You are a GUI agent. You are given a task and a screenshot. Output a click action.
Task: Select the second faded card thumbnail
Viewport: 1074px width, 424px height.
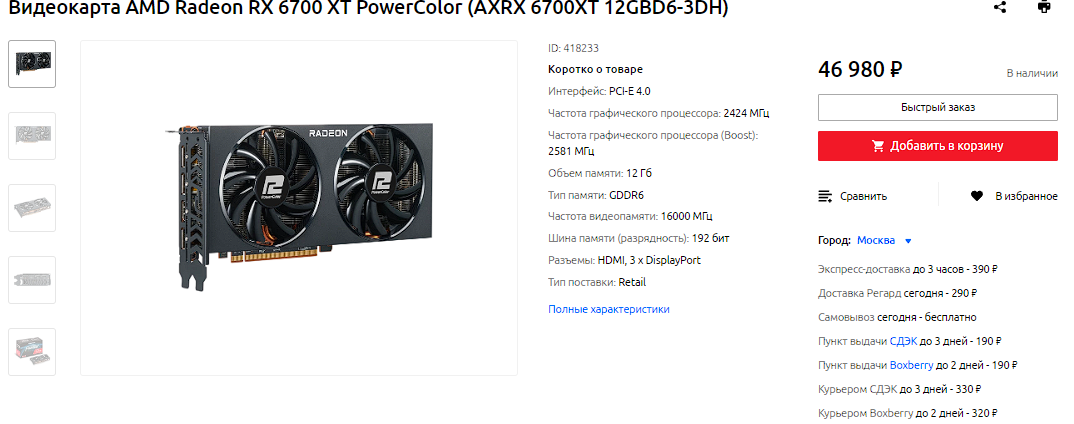coord(32,136)
